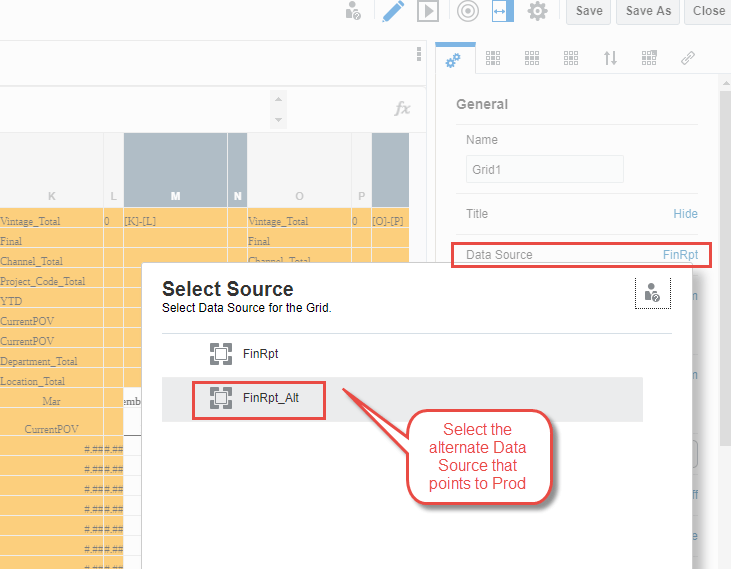Open the sort up-down arrows tab
Screen dimensions: 731x569
[x=610, y=58]
